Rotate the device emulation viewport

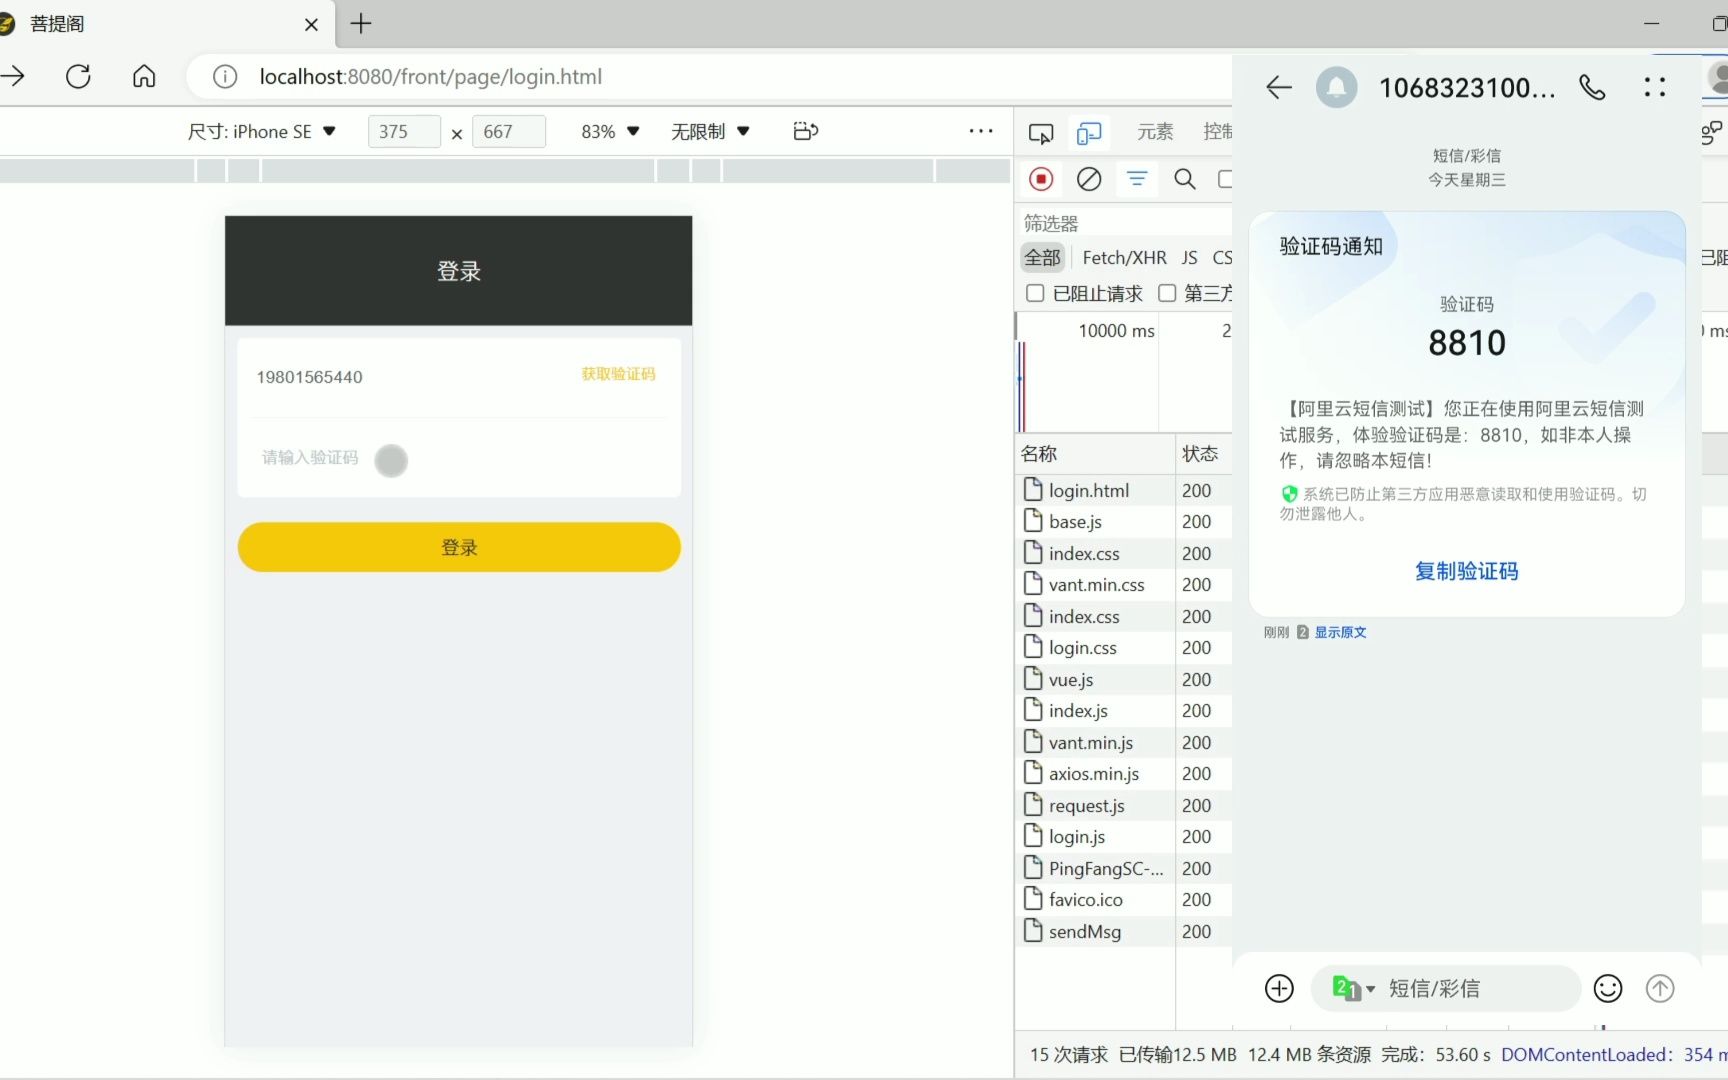coord(805,131)
